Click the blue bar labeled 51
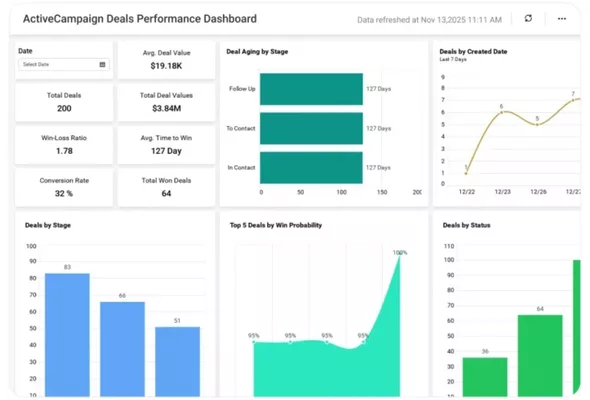Viewport: 590px width, 400px height. (178, 362)
